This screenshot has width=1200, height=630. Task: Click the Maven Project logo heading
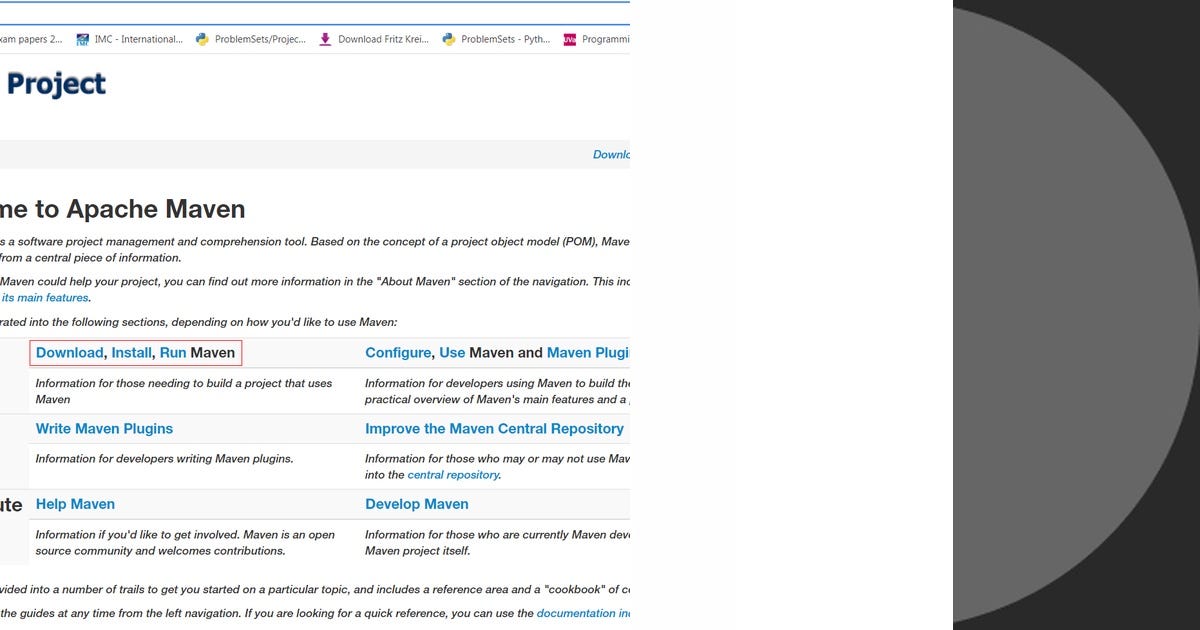55,84
